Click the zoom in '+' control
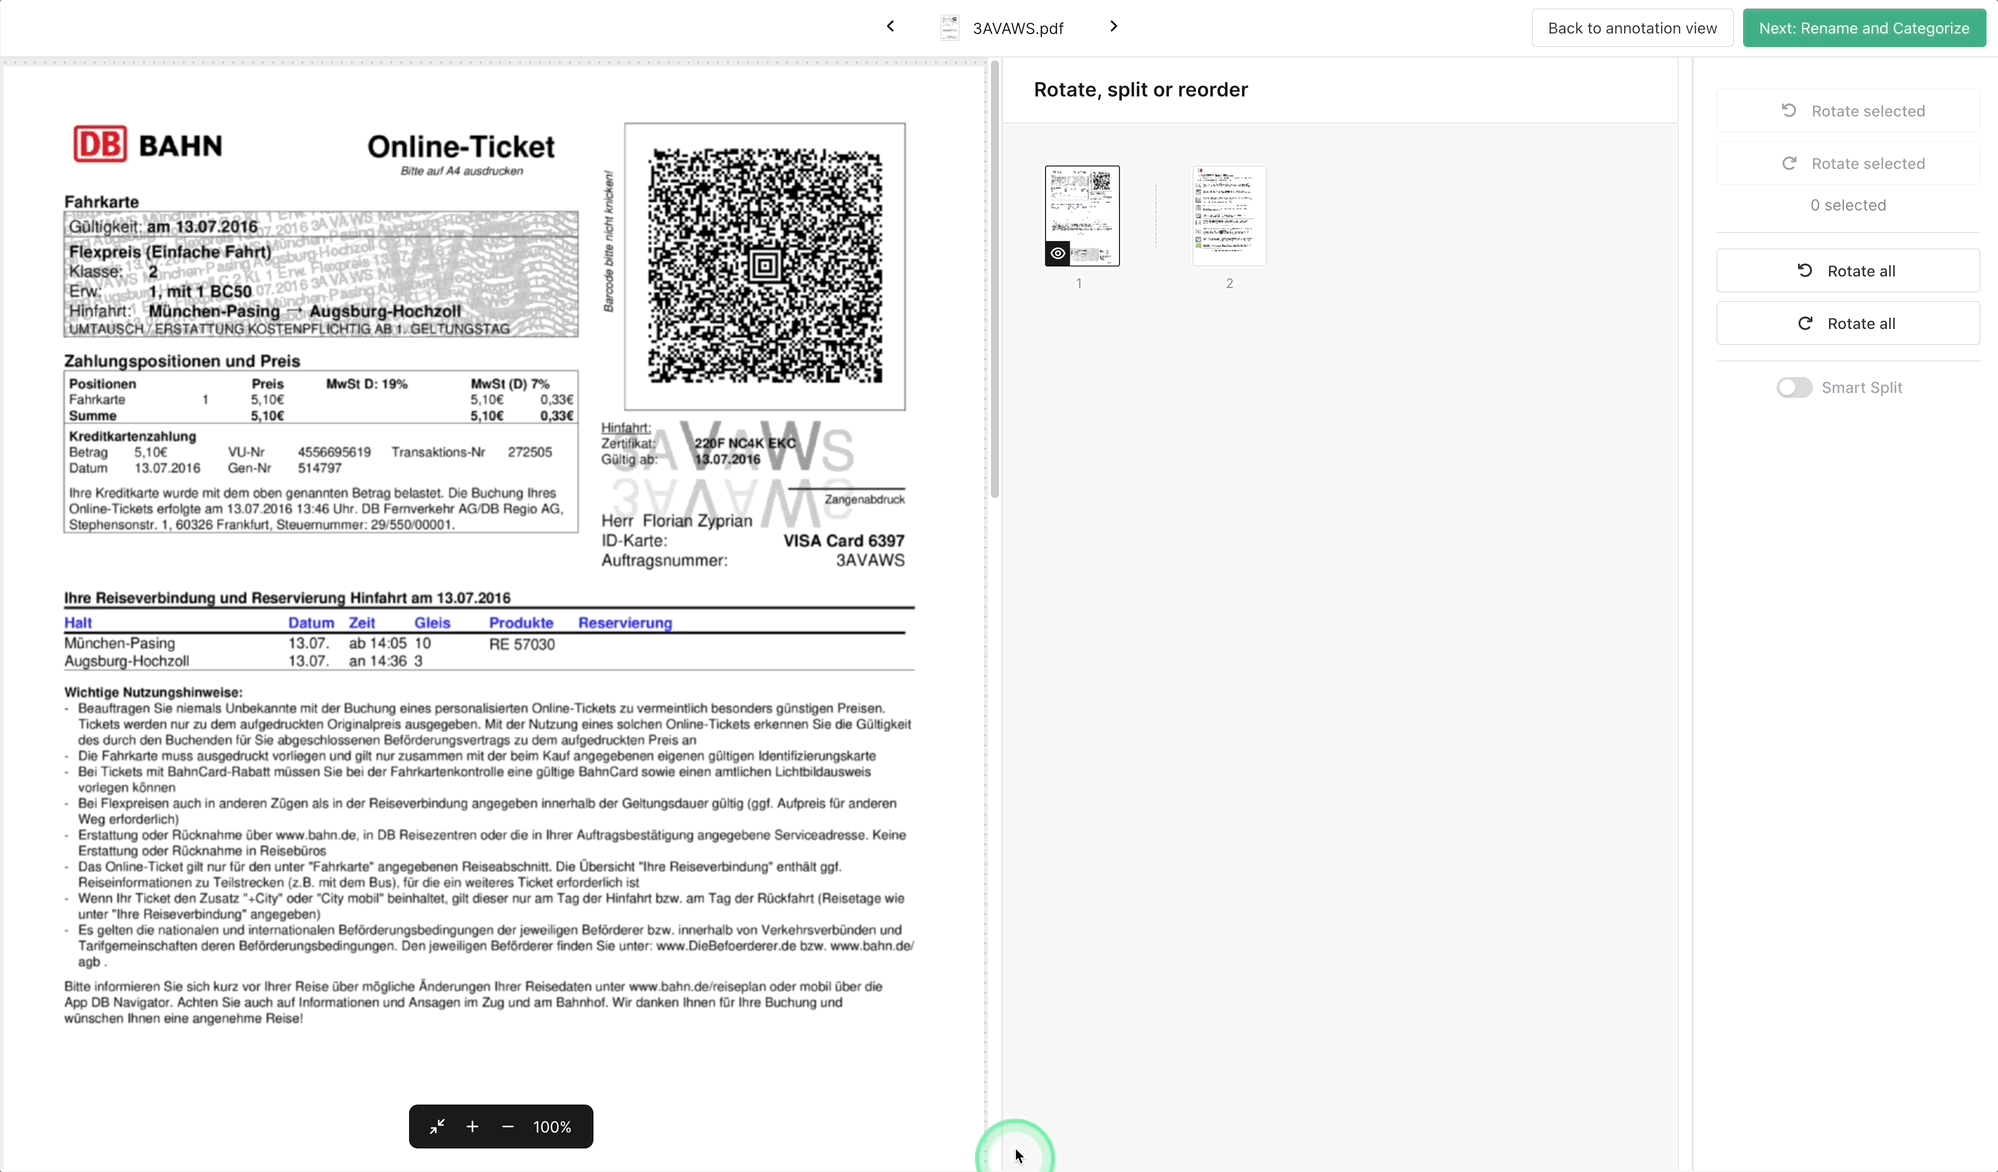The width and height of the screenshot is (1998, 1172). coord(472,1126)
